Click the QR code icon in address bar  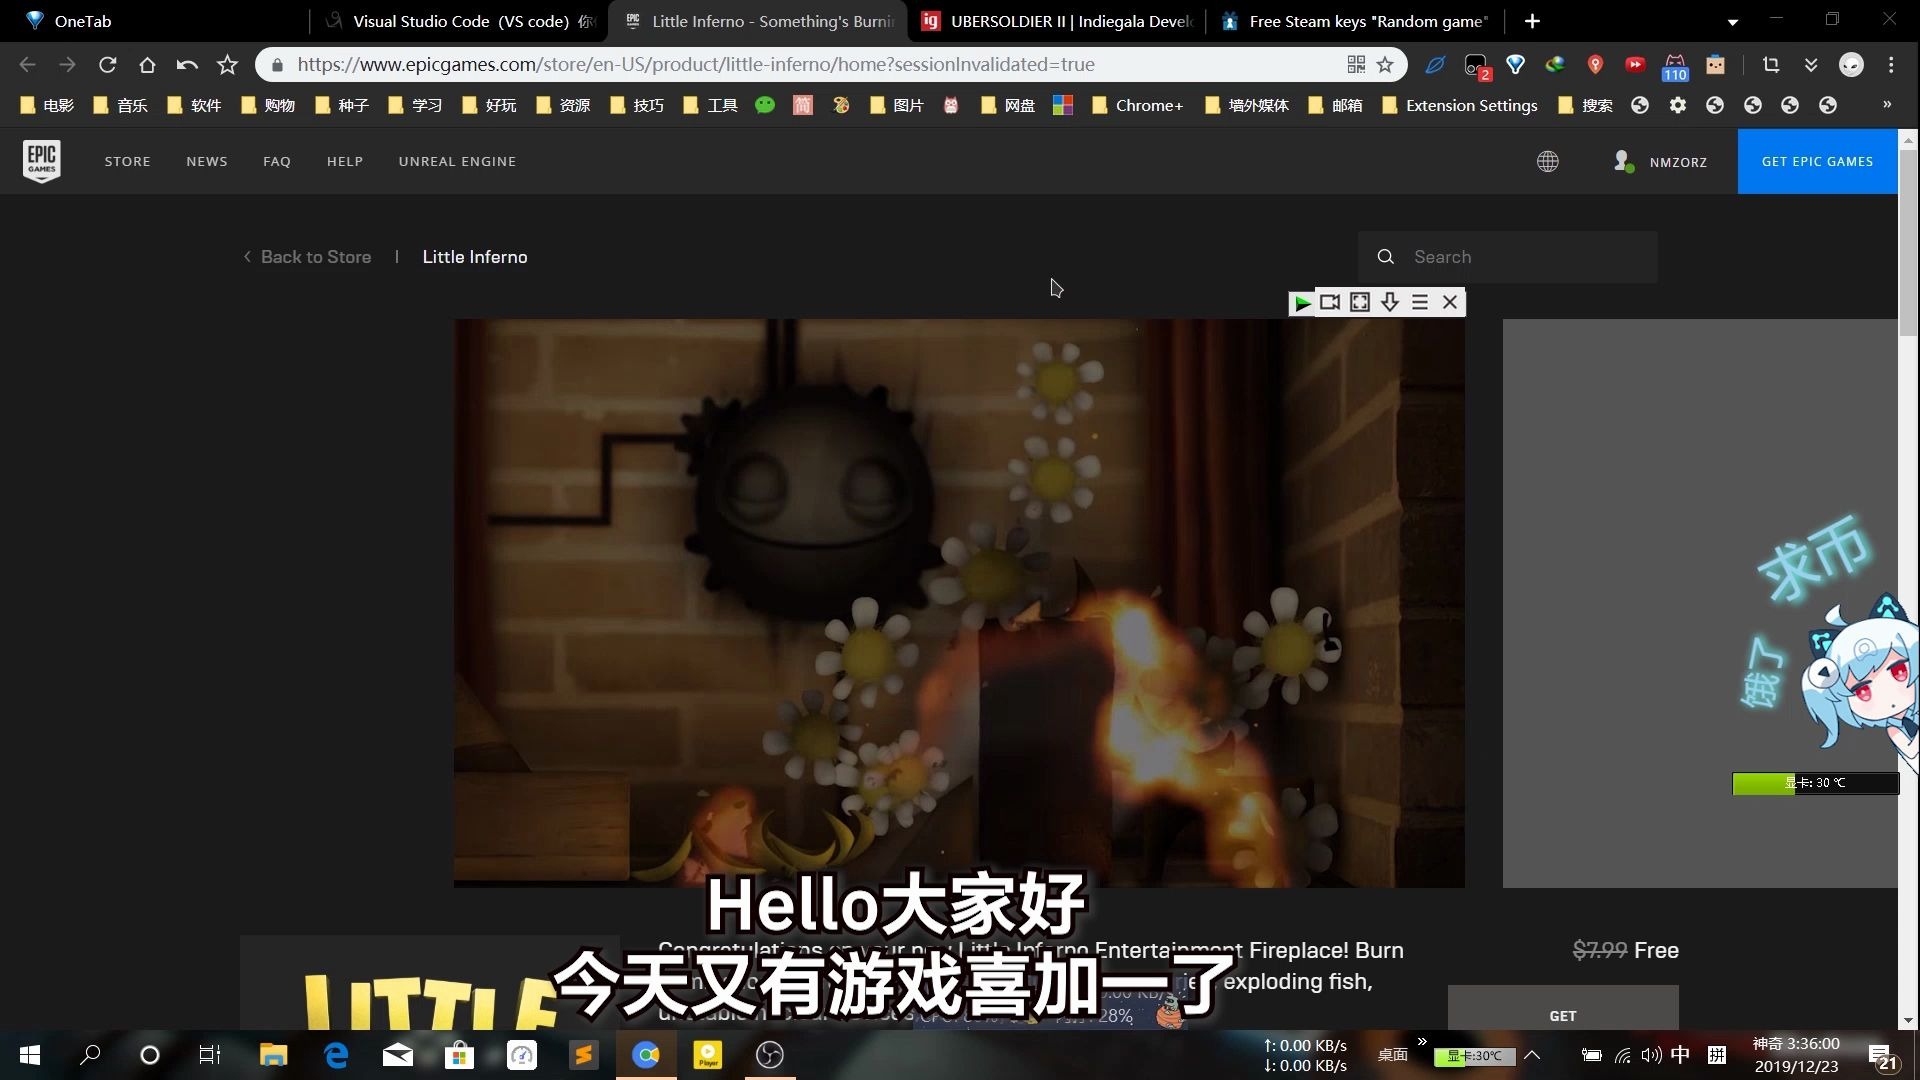pos(1356,65)
